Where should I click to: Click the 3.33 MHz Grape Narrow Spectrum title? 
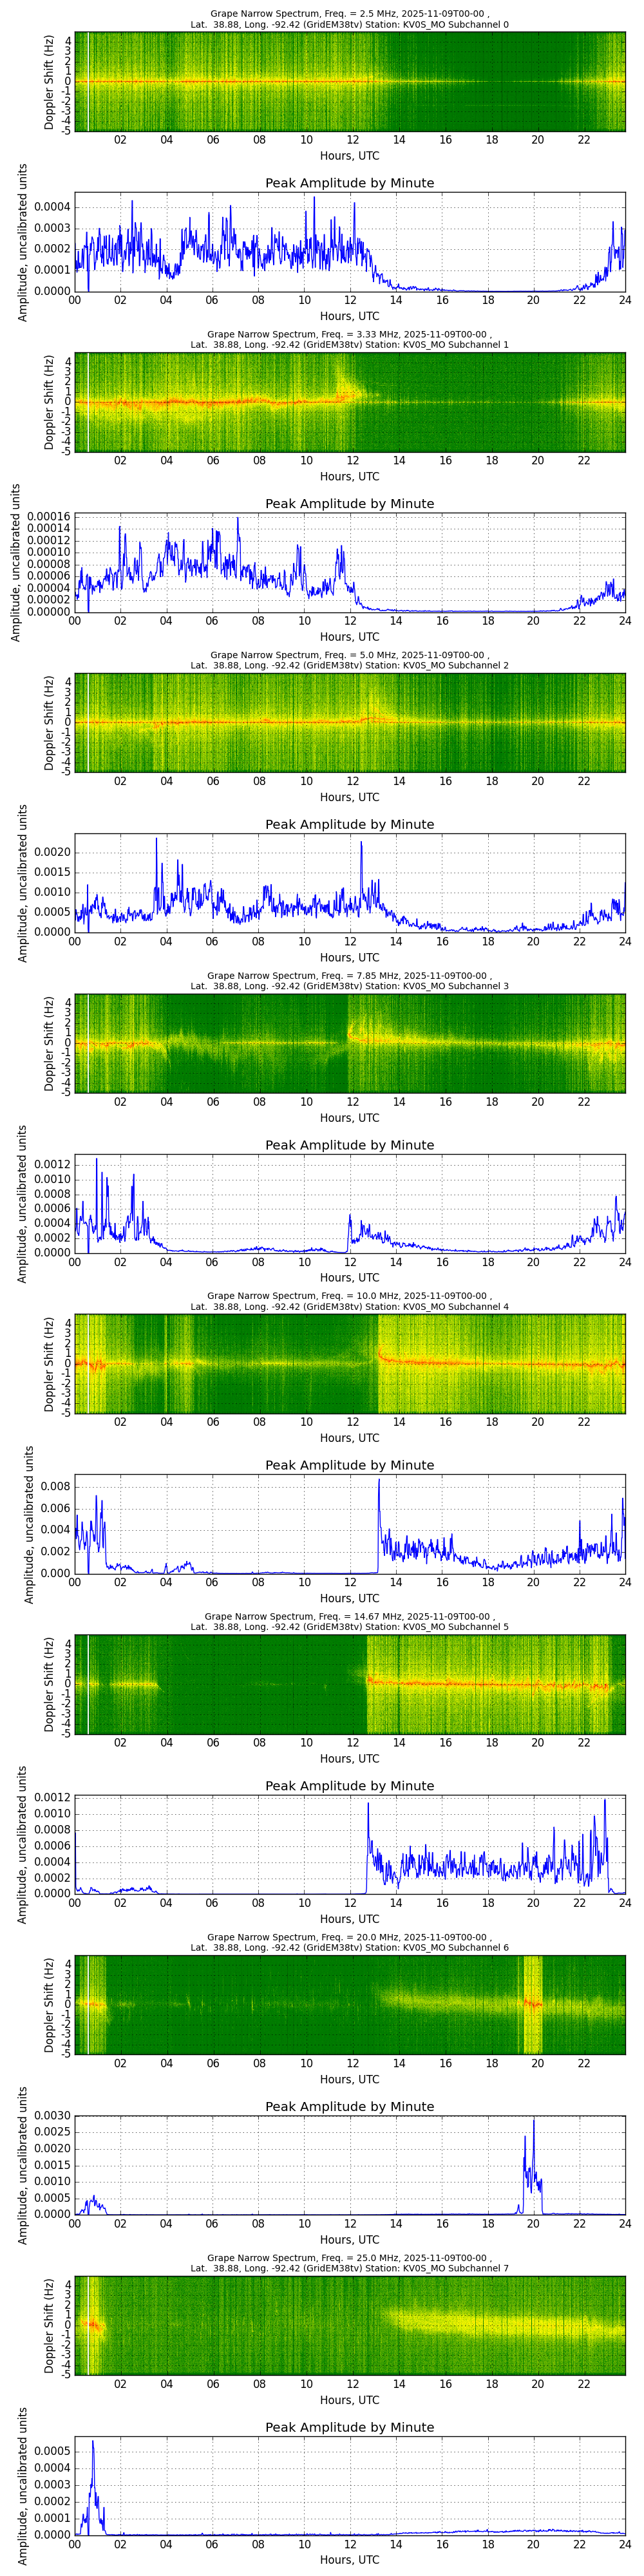click(349, 339)
